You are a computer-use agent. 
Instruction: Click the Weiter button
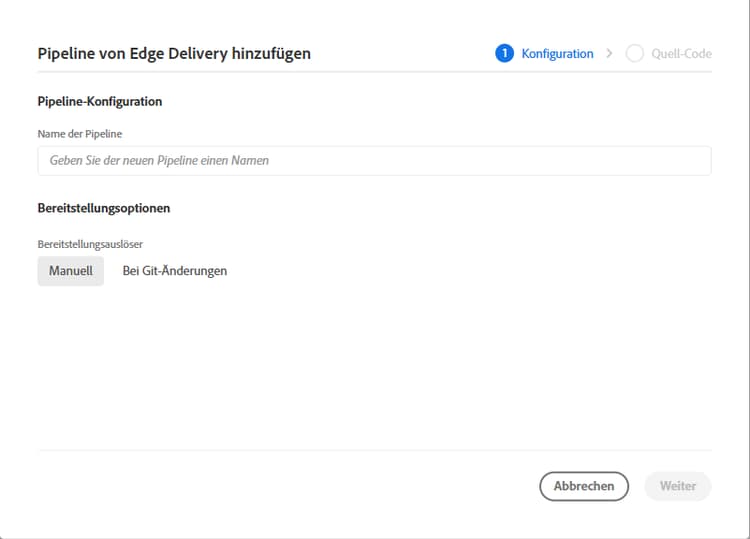click(x=677, y=486)
